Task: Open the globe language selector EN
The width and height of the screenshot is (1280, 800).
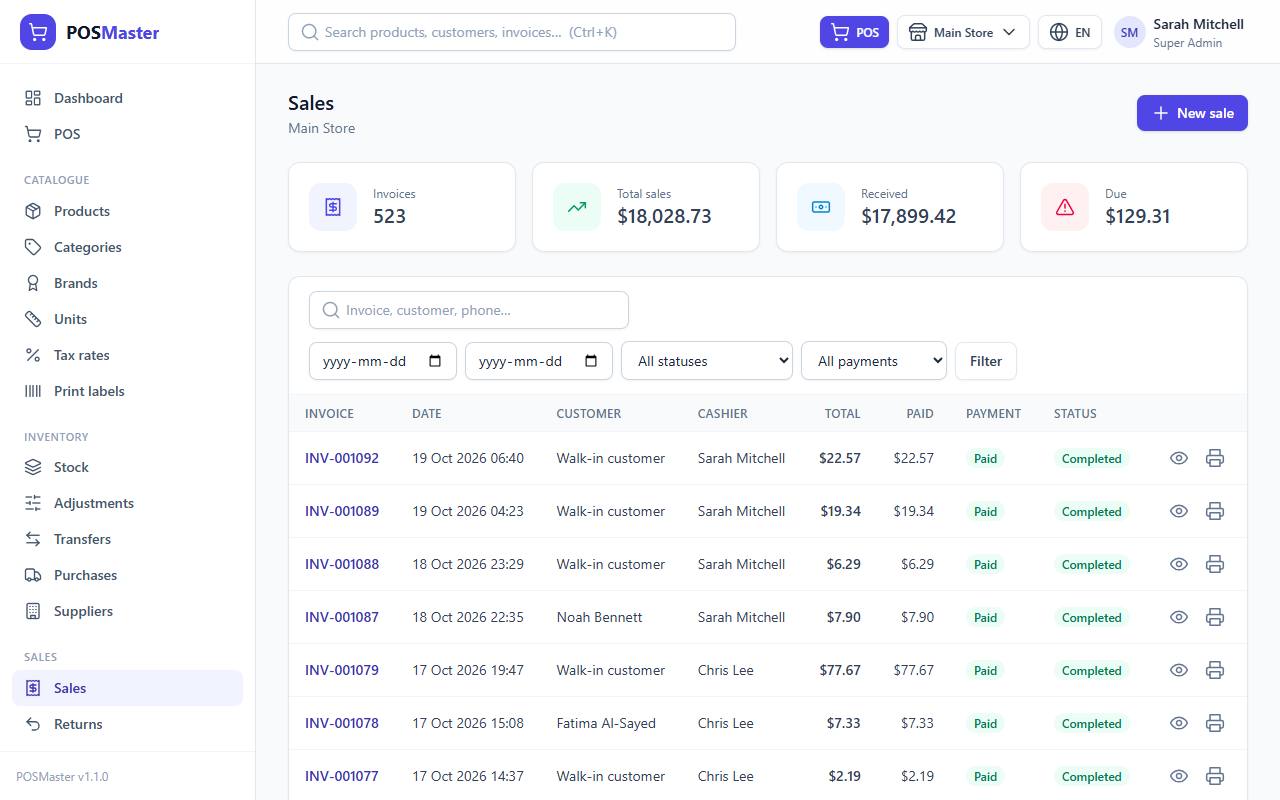Action: (x=1070, y=32)
